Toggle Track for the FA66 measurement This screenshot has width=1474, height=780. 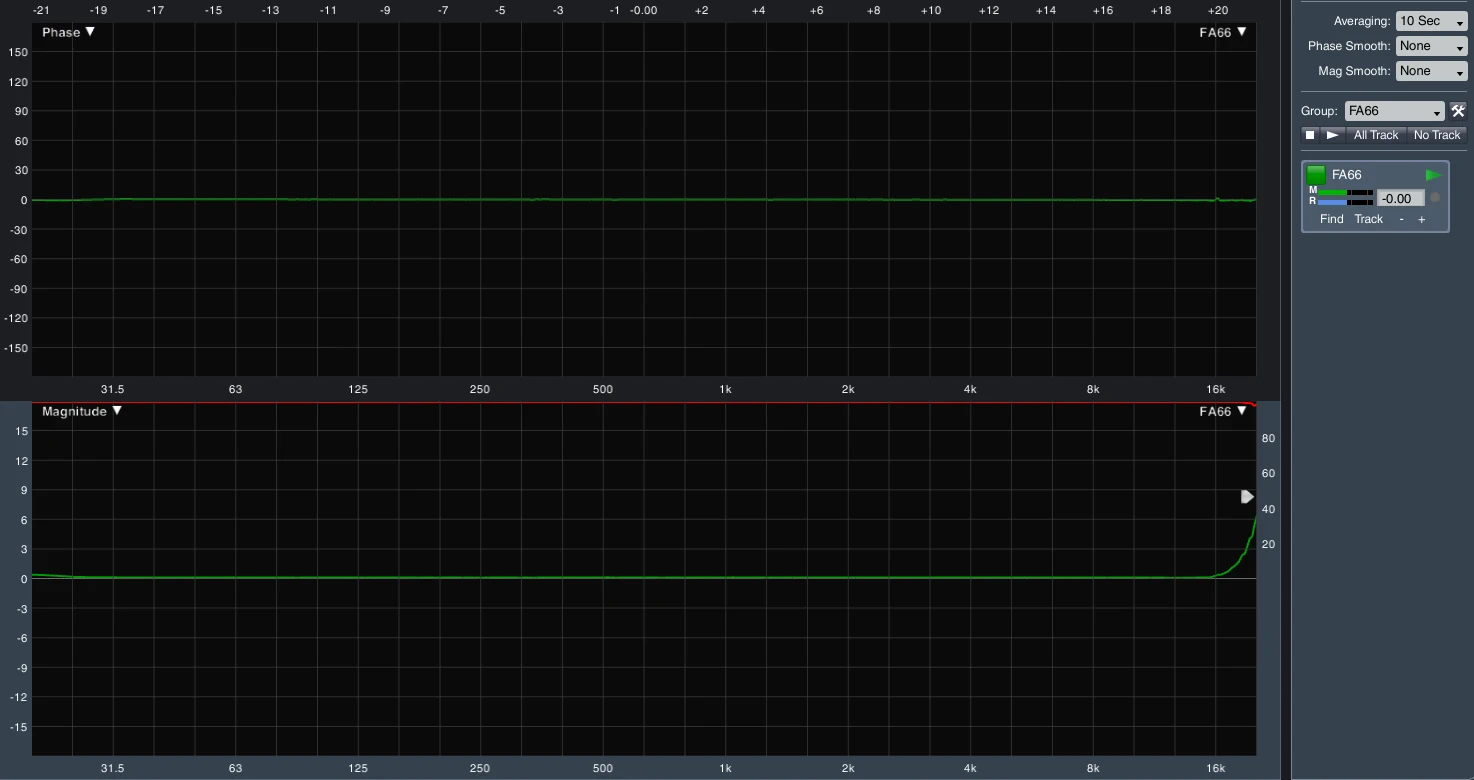click(x=1368, y=219)
